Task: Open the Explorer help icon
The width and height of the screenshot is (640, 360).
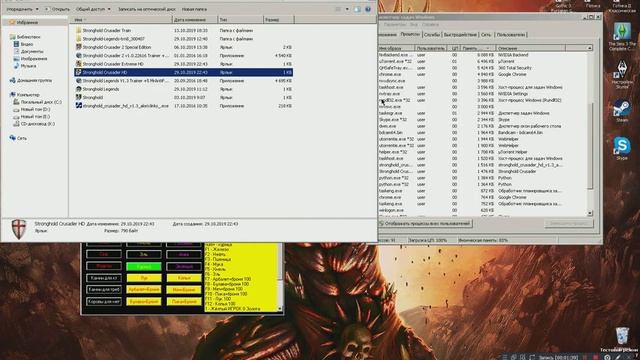Action: pos(368,9)
